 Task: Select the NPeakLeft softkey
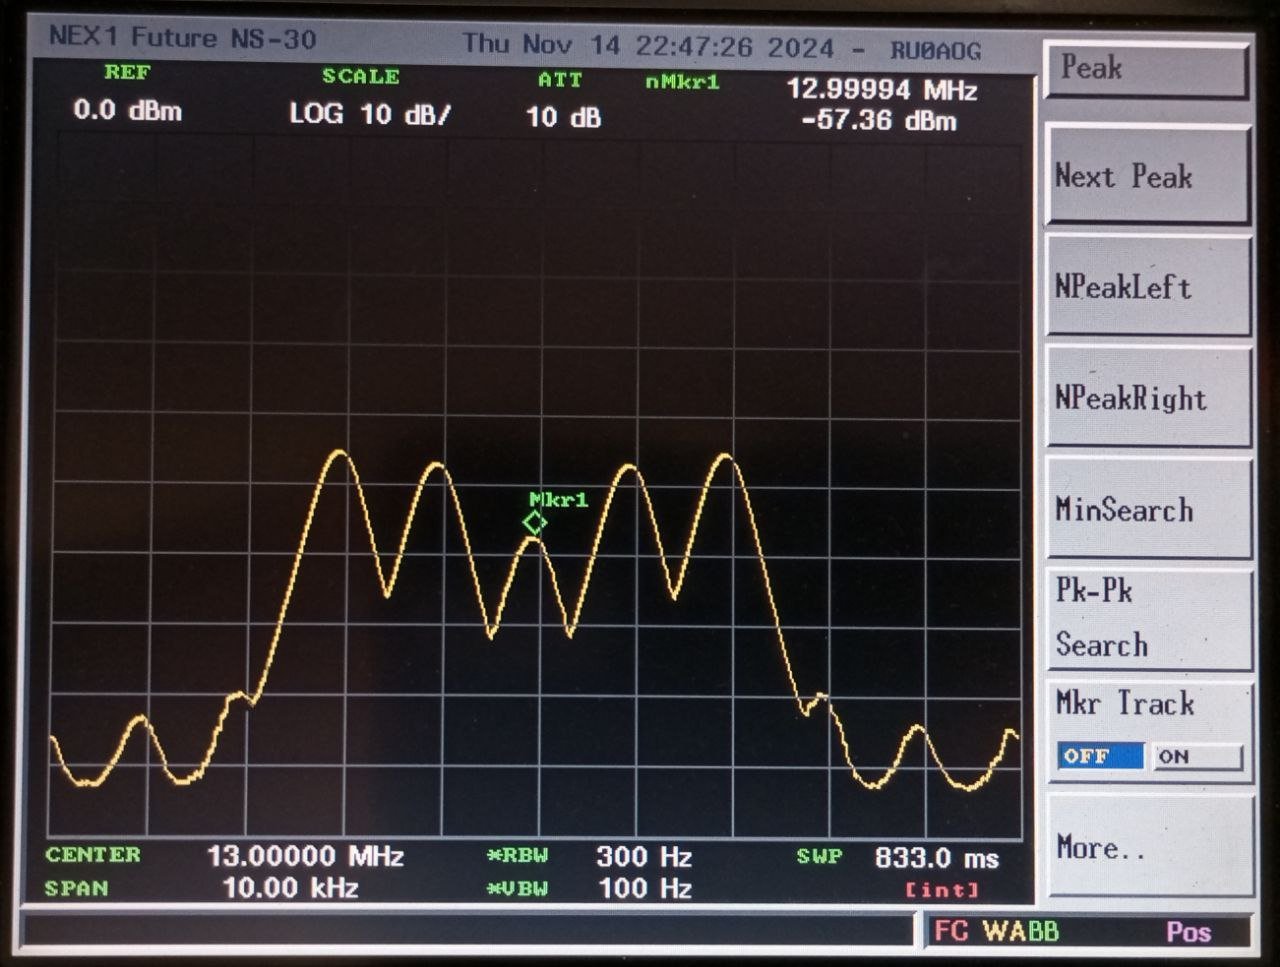[1147, 287]
